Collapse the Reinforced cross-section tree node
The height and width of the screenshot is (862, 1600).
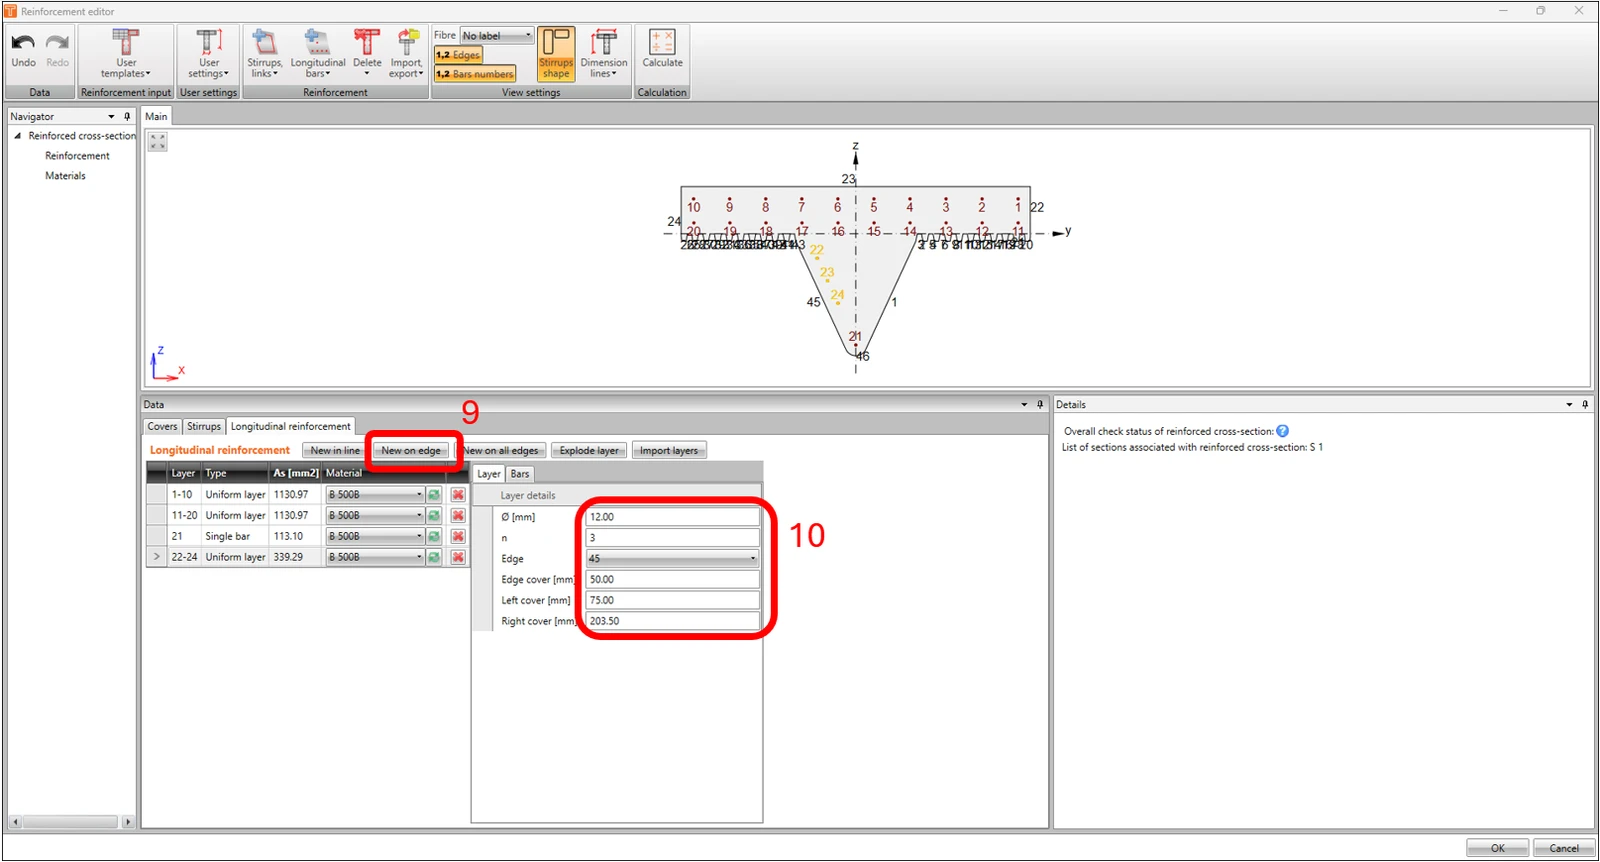[x=17, y=136]
